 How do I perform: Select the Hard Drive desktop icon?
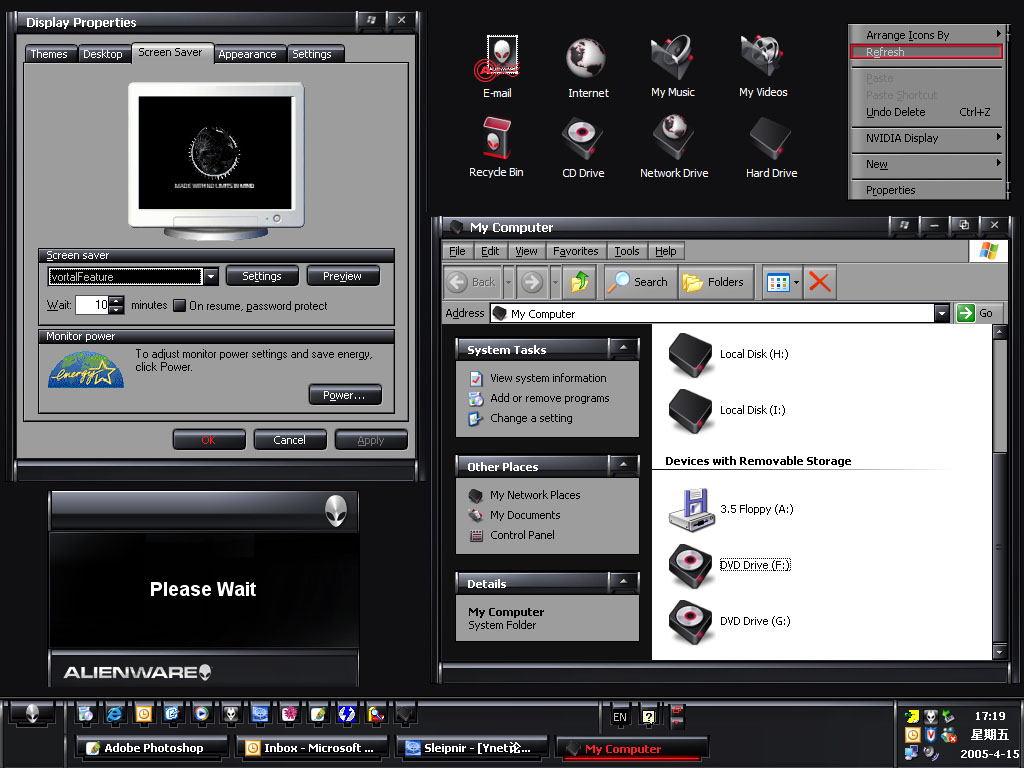coord(771,147)
